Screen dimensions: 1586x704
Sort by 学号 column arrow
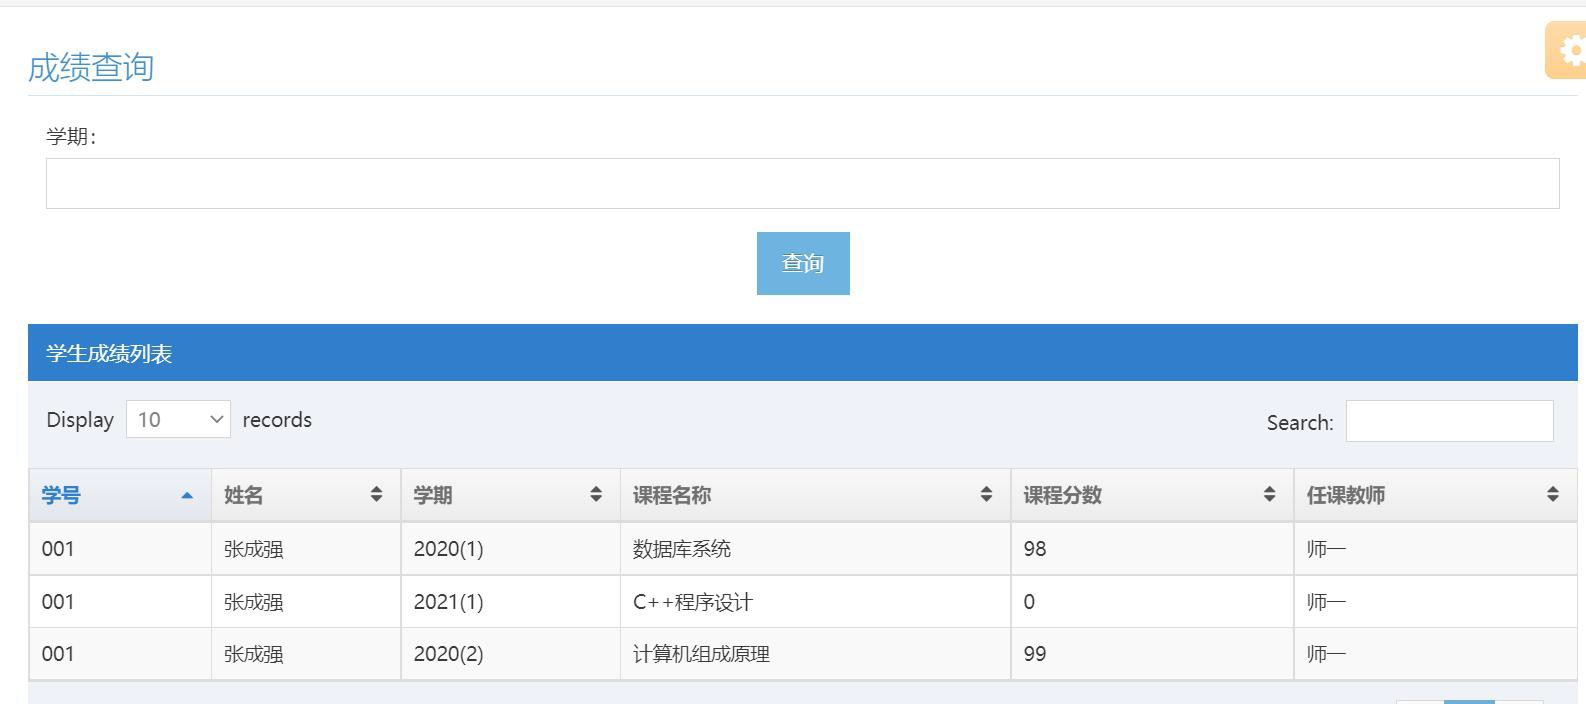point(187,495)
